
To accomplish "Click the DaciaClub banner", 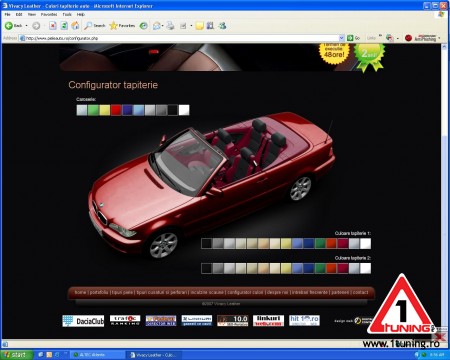I will 83,321.
